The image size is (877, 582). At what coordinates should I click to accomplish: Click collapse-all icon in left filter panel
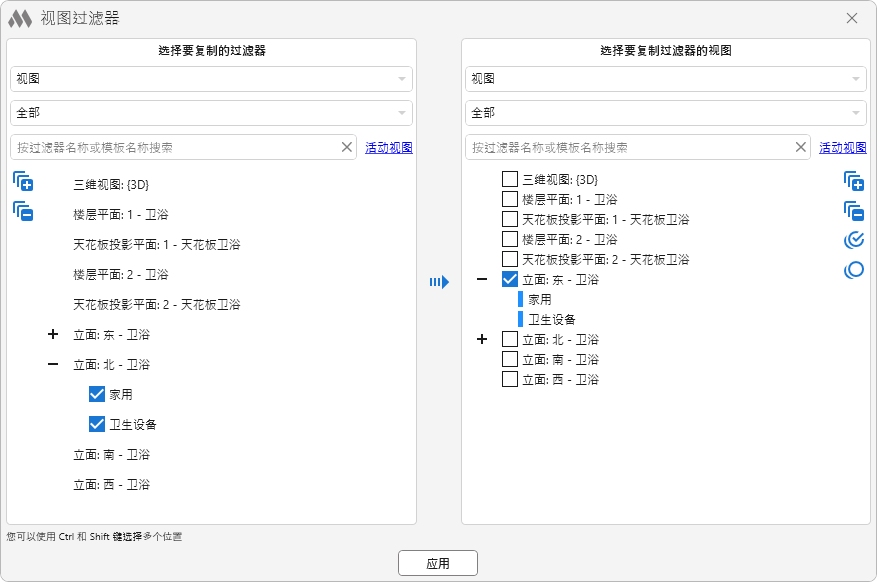click(23, 212)
